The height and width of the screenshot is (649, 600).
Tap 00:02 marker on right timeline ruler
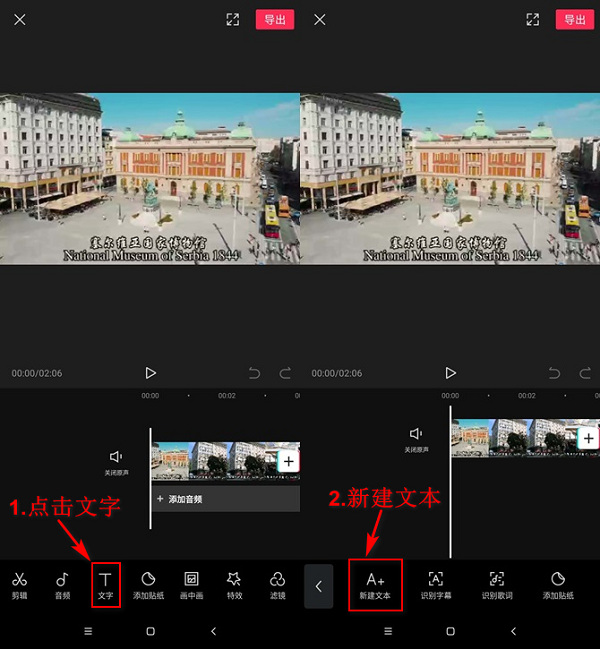pyautogui.click(x=527, y=396)
